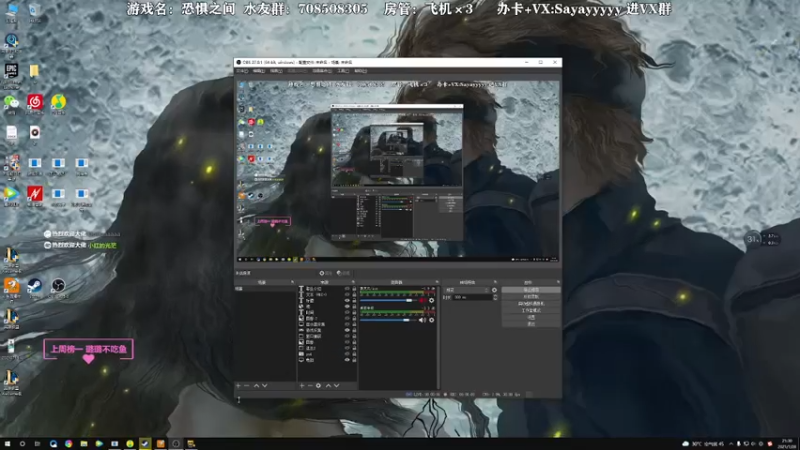Viewport: 800px width, 450px height.
Task: Open WeChat desktop icon
Action: [11, 103]
